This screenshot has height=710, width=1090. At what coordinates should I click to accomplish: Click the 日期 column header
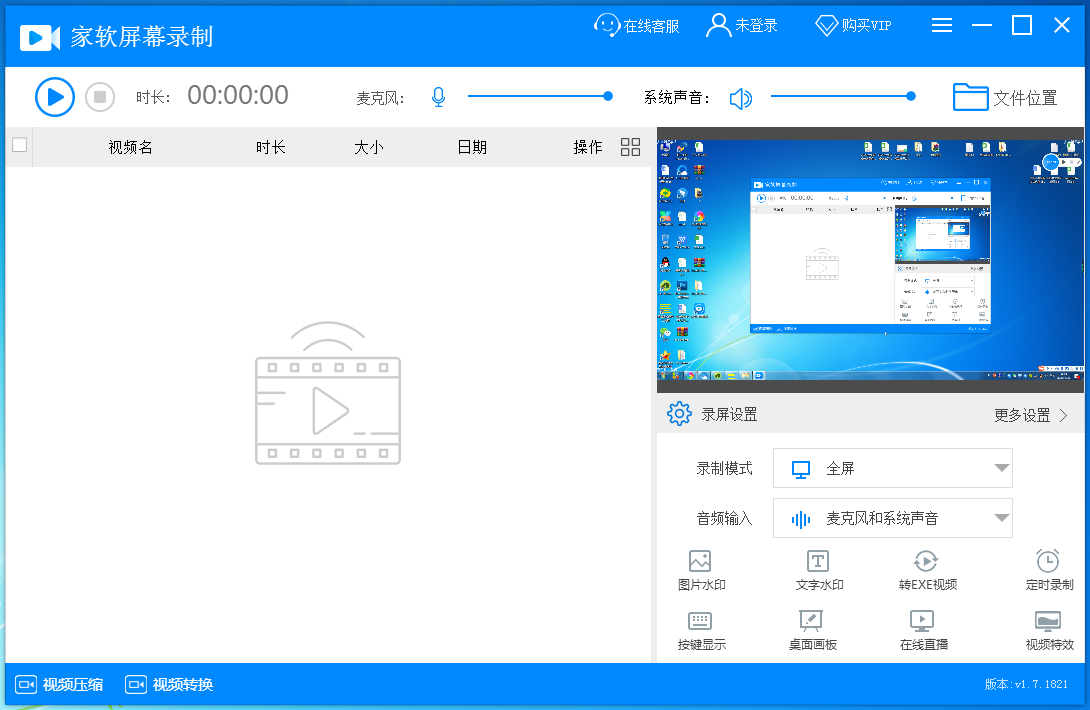pos(472,147)
